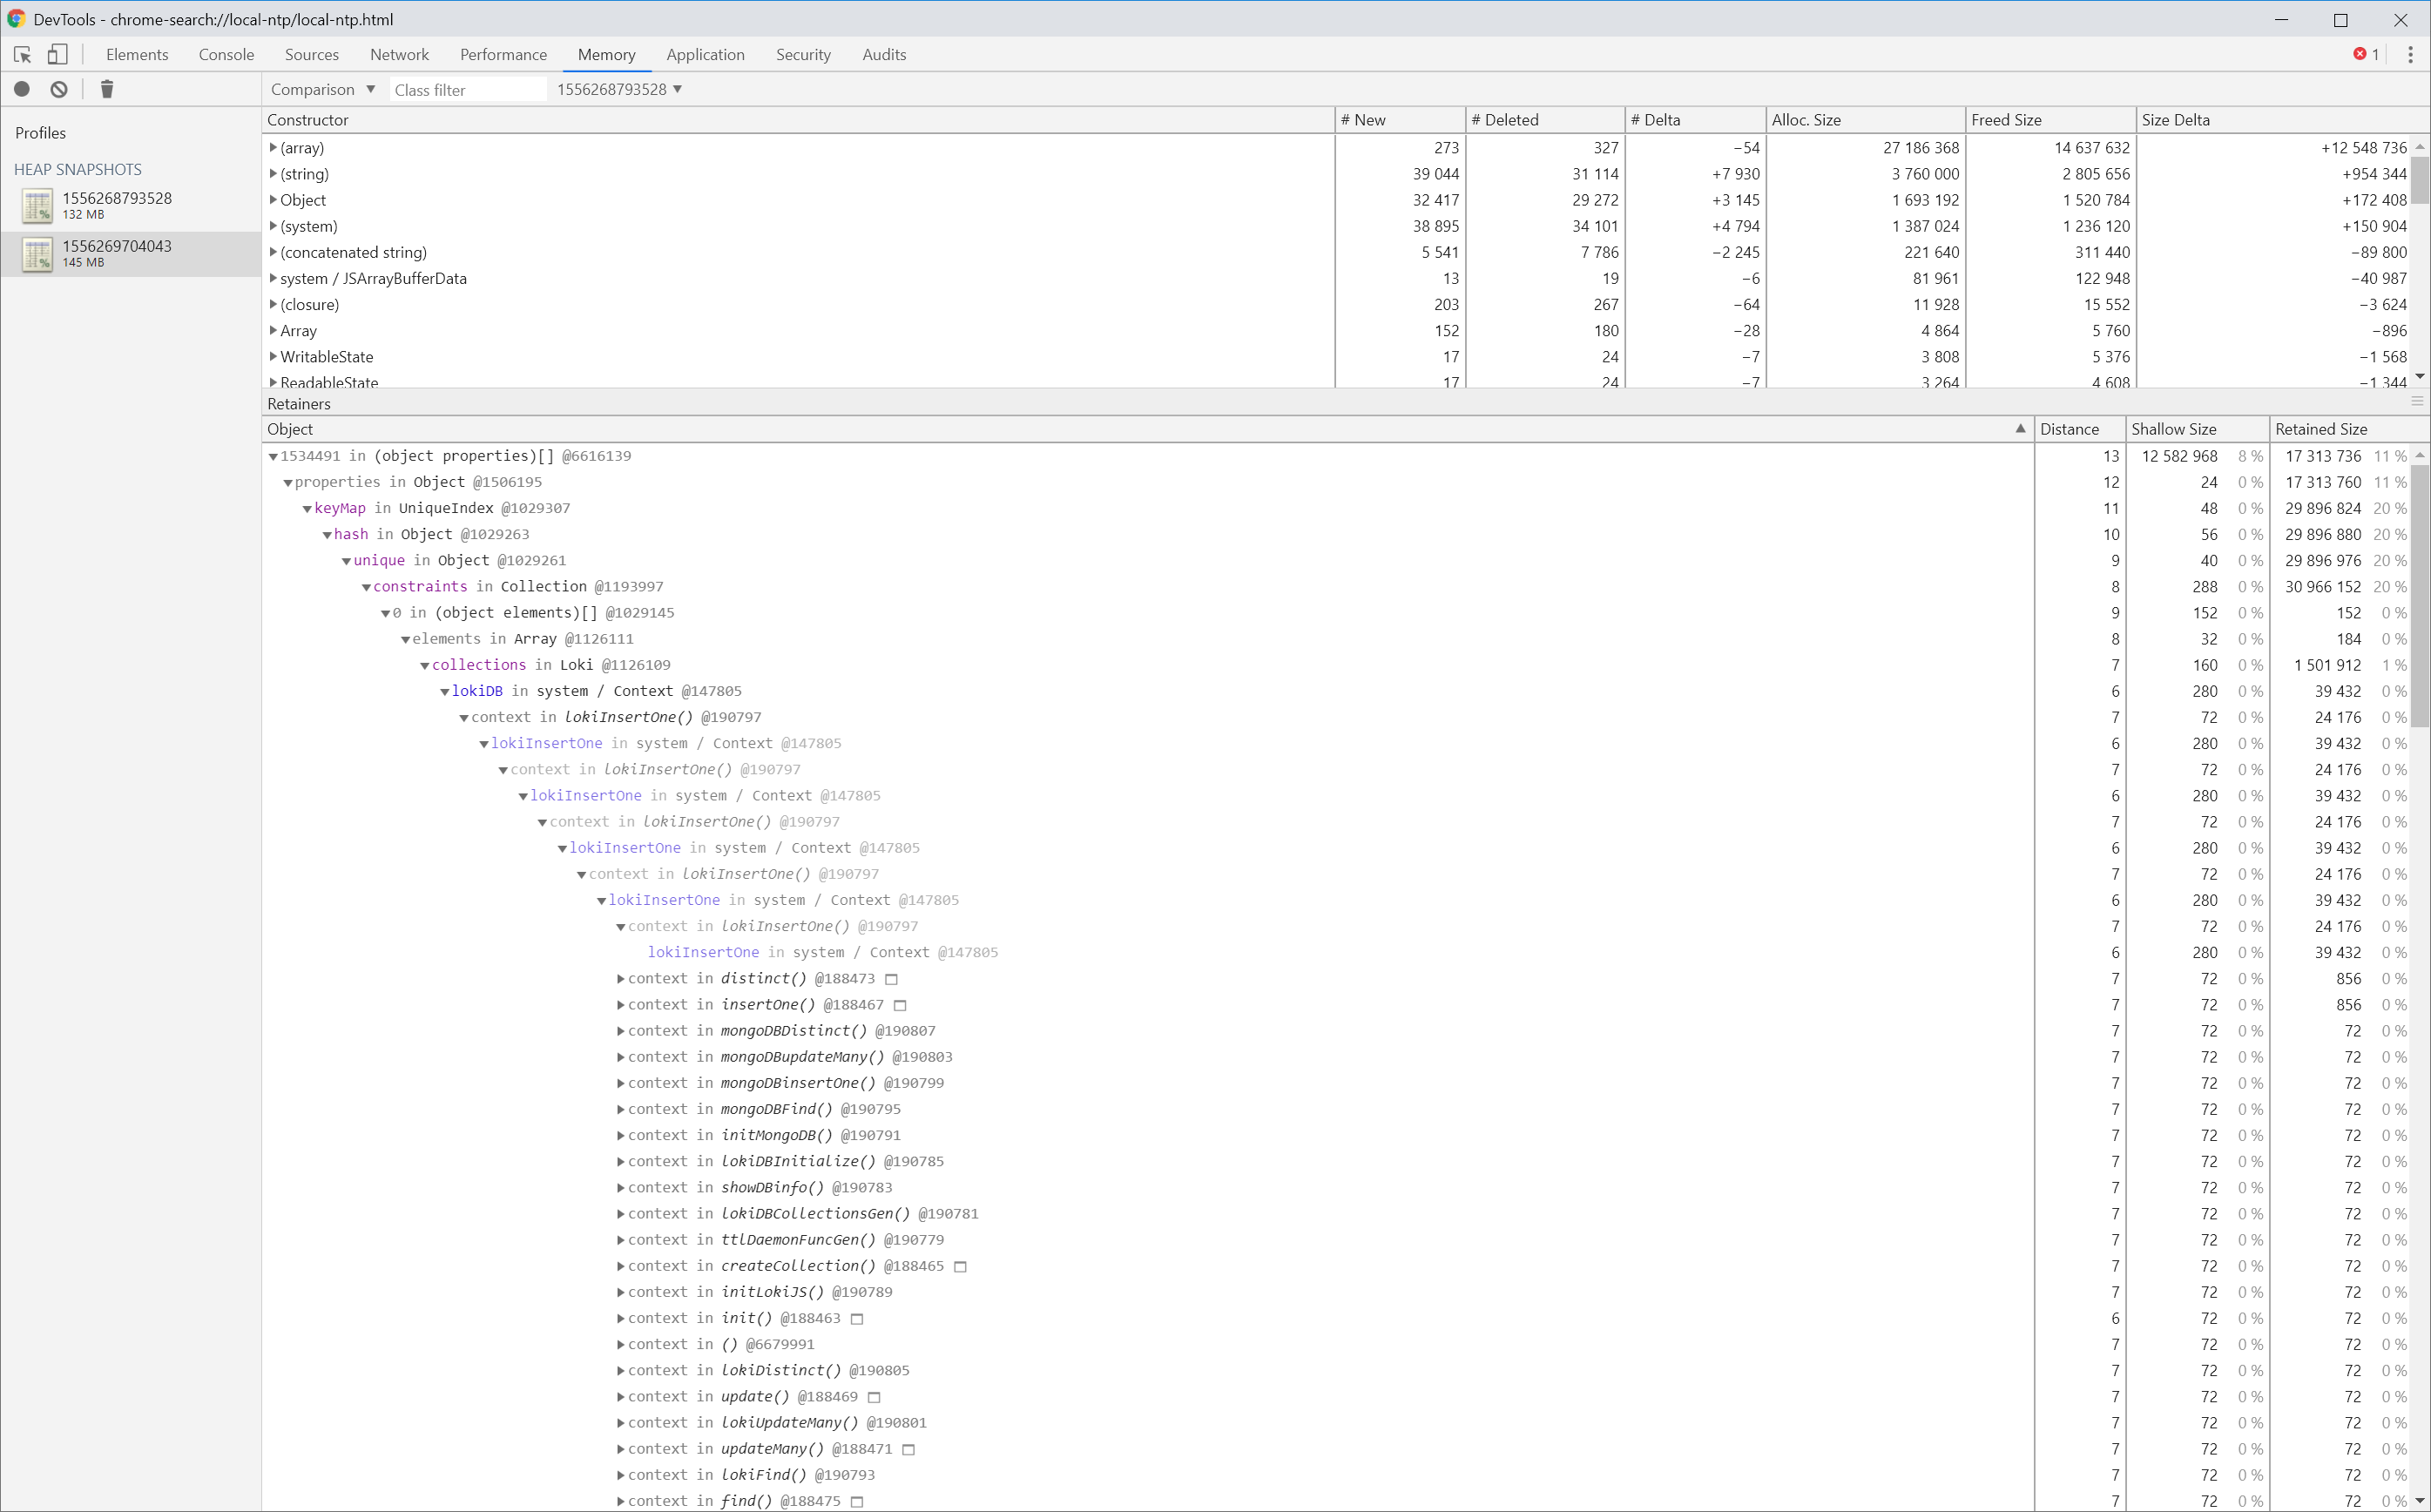Expand the context in initMongoDB() row
Viewport: 2431px width, 1512px height.
[x=620, y=1135]
